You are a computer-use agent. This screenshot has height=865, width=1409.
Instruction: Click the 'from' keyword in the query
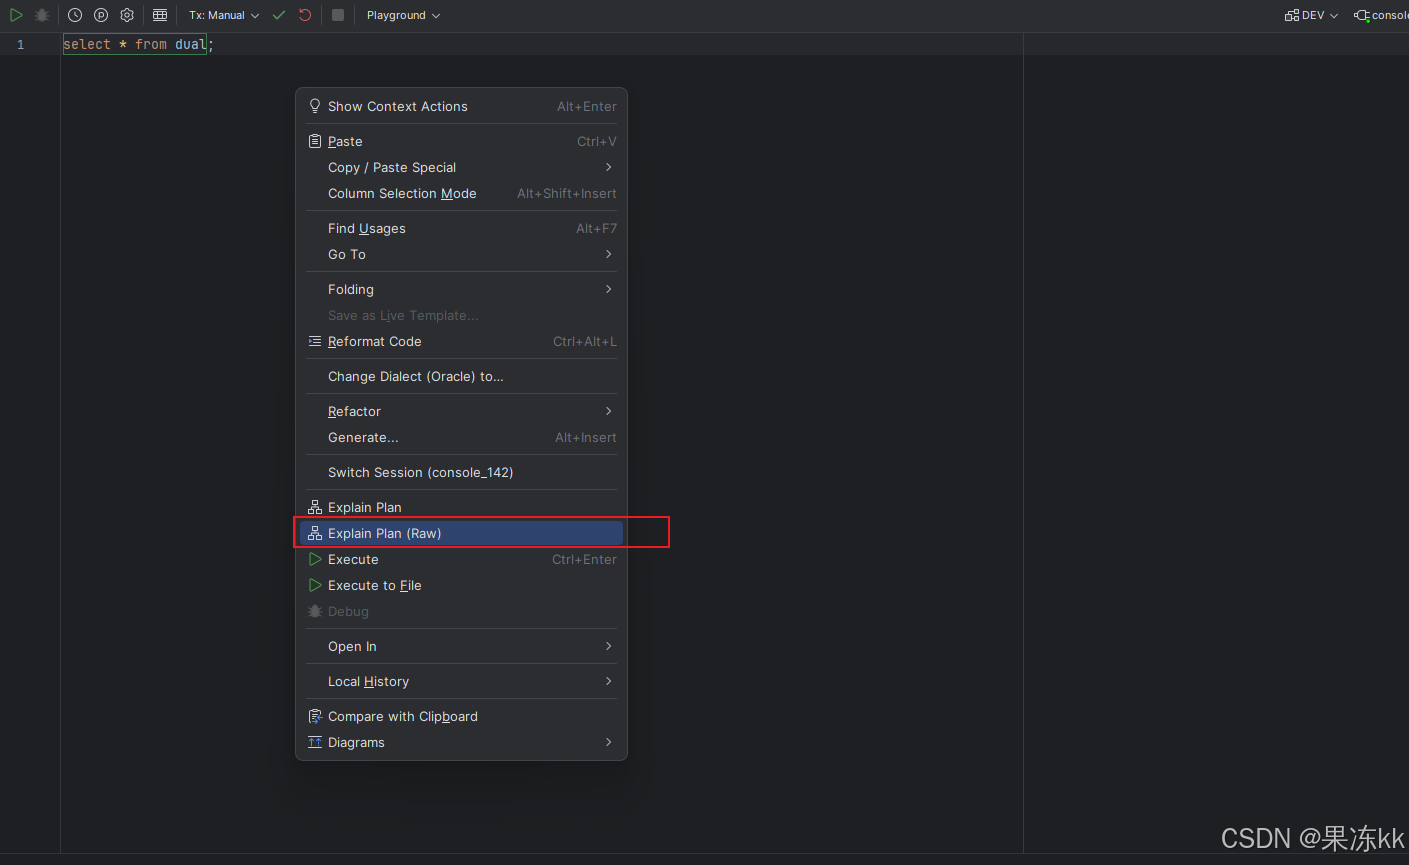click(151, 44)
